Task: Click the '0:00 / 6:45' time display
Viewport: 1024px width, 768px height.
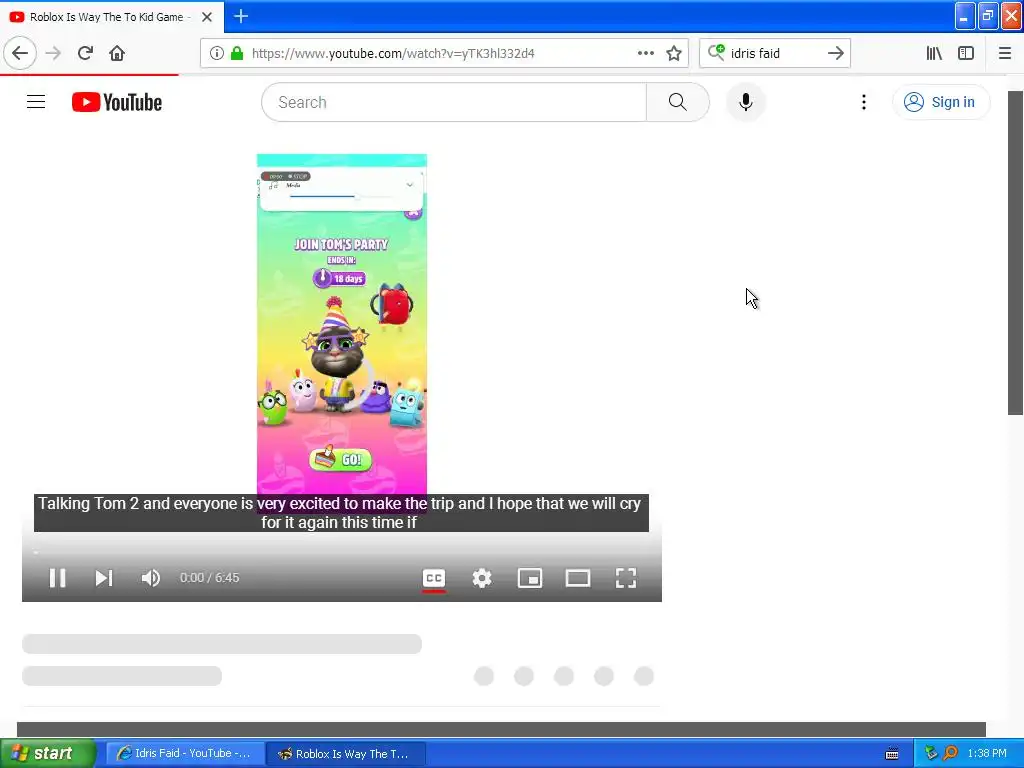Action: (210, 578)
